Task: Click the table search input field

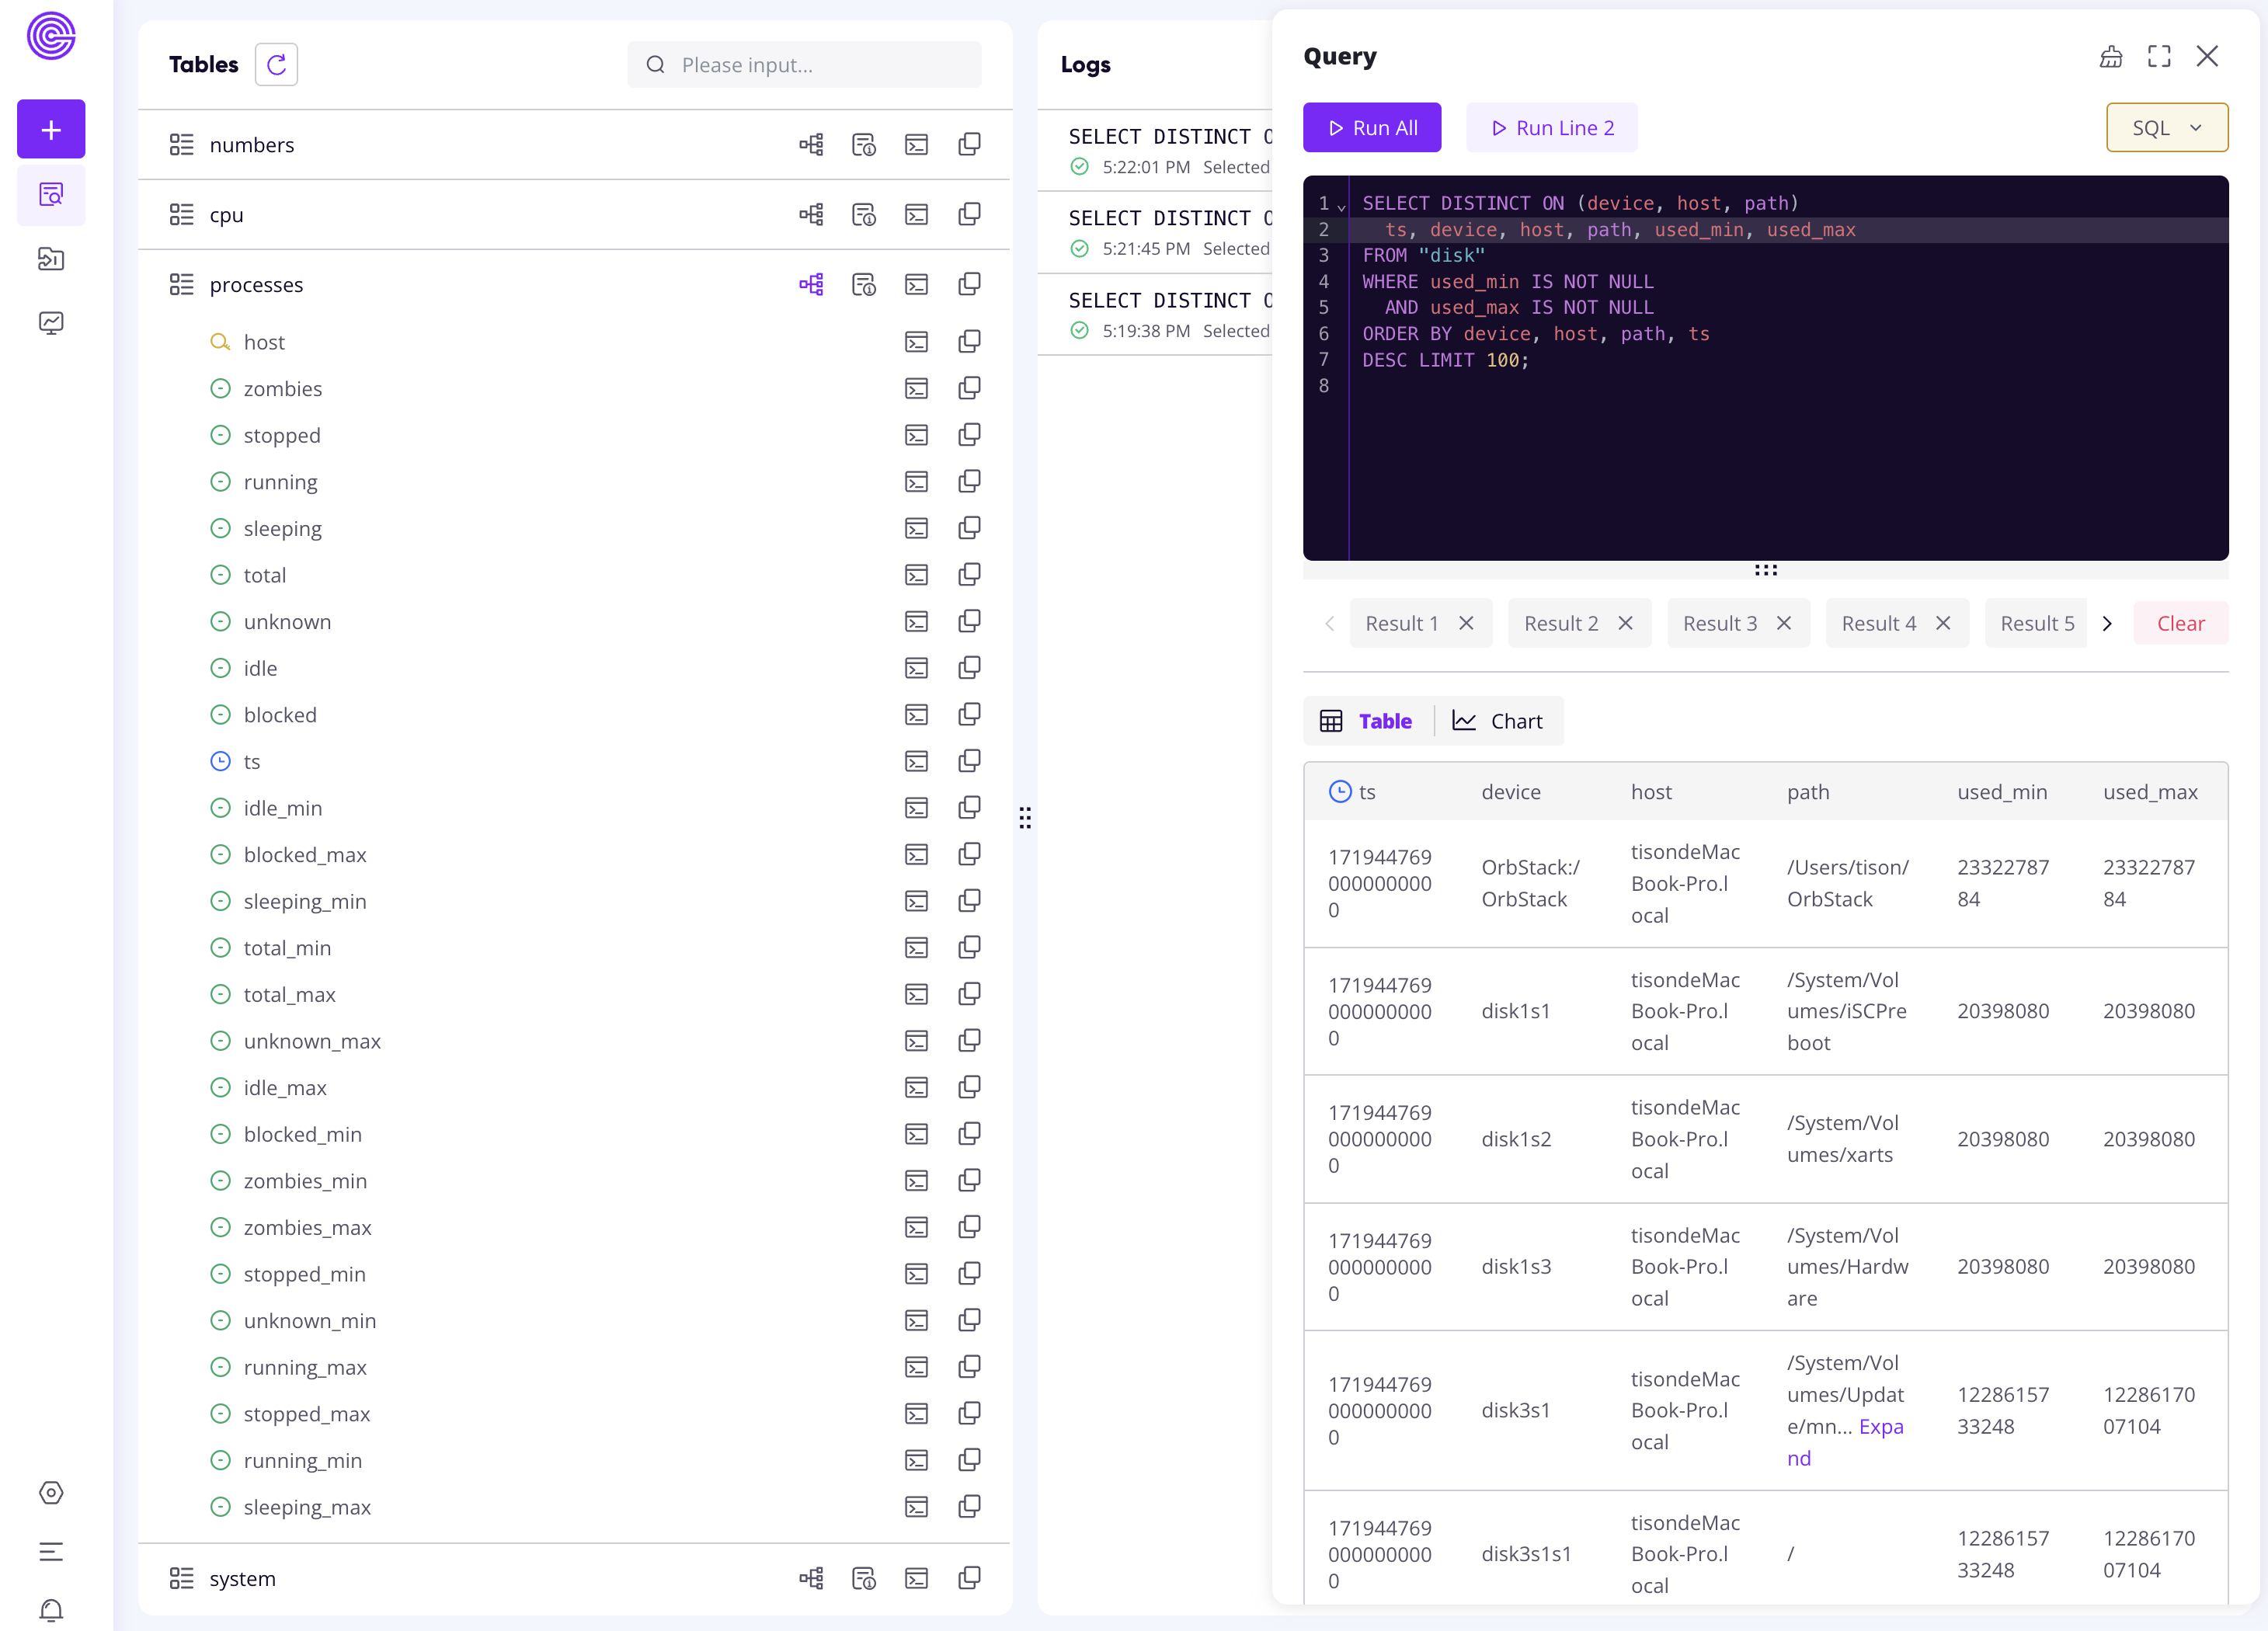Action: pos(805,64)
